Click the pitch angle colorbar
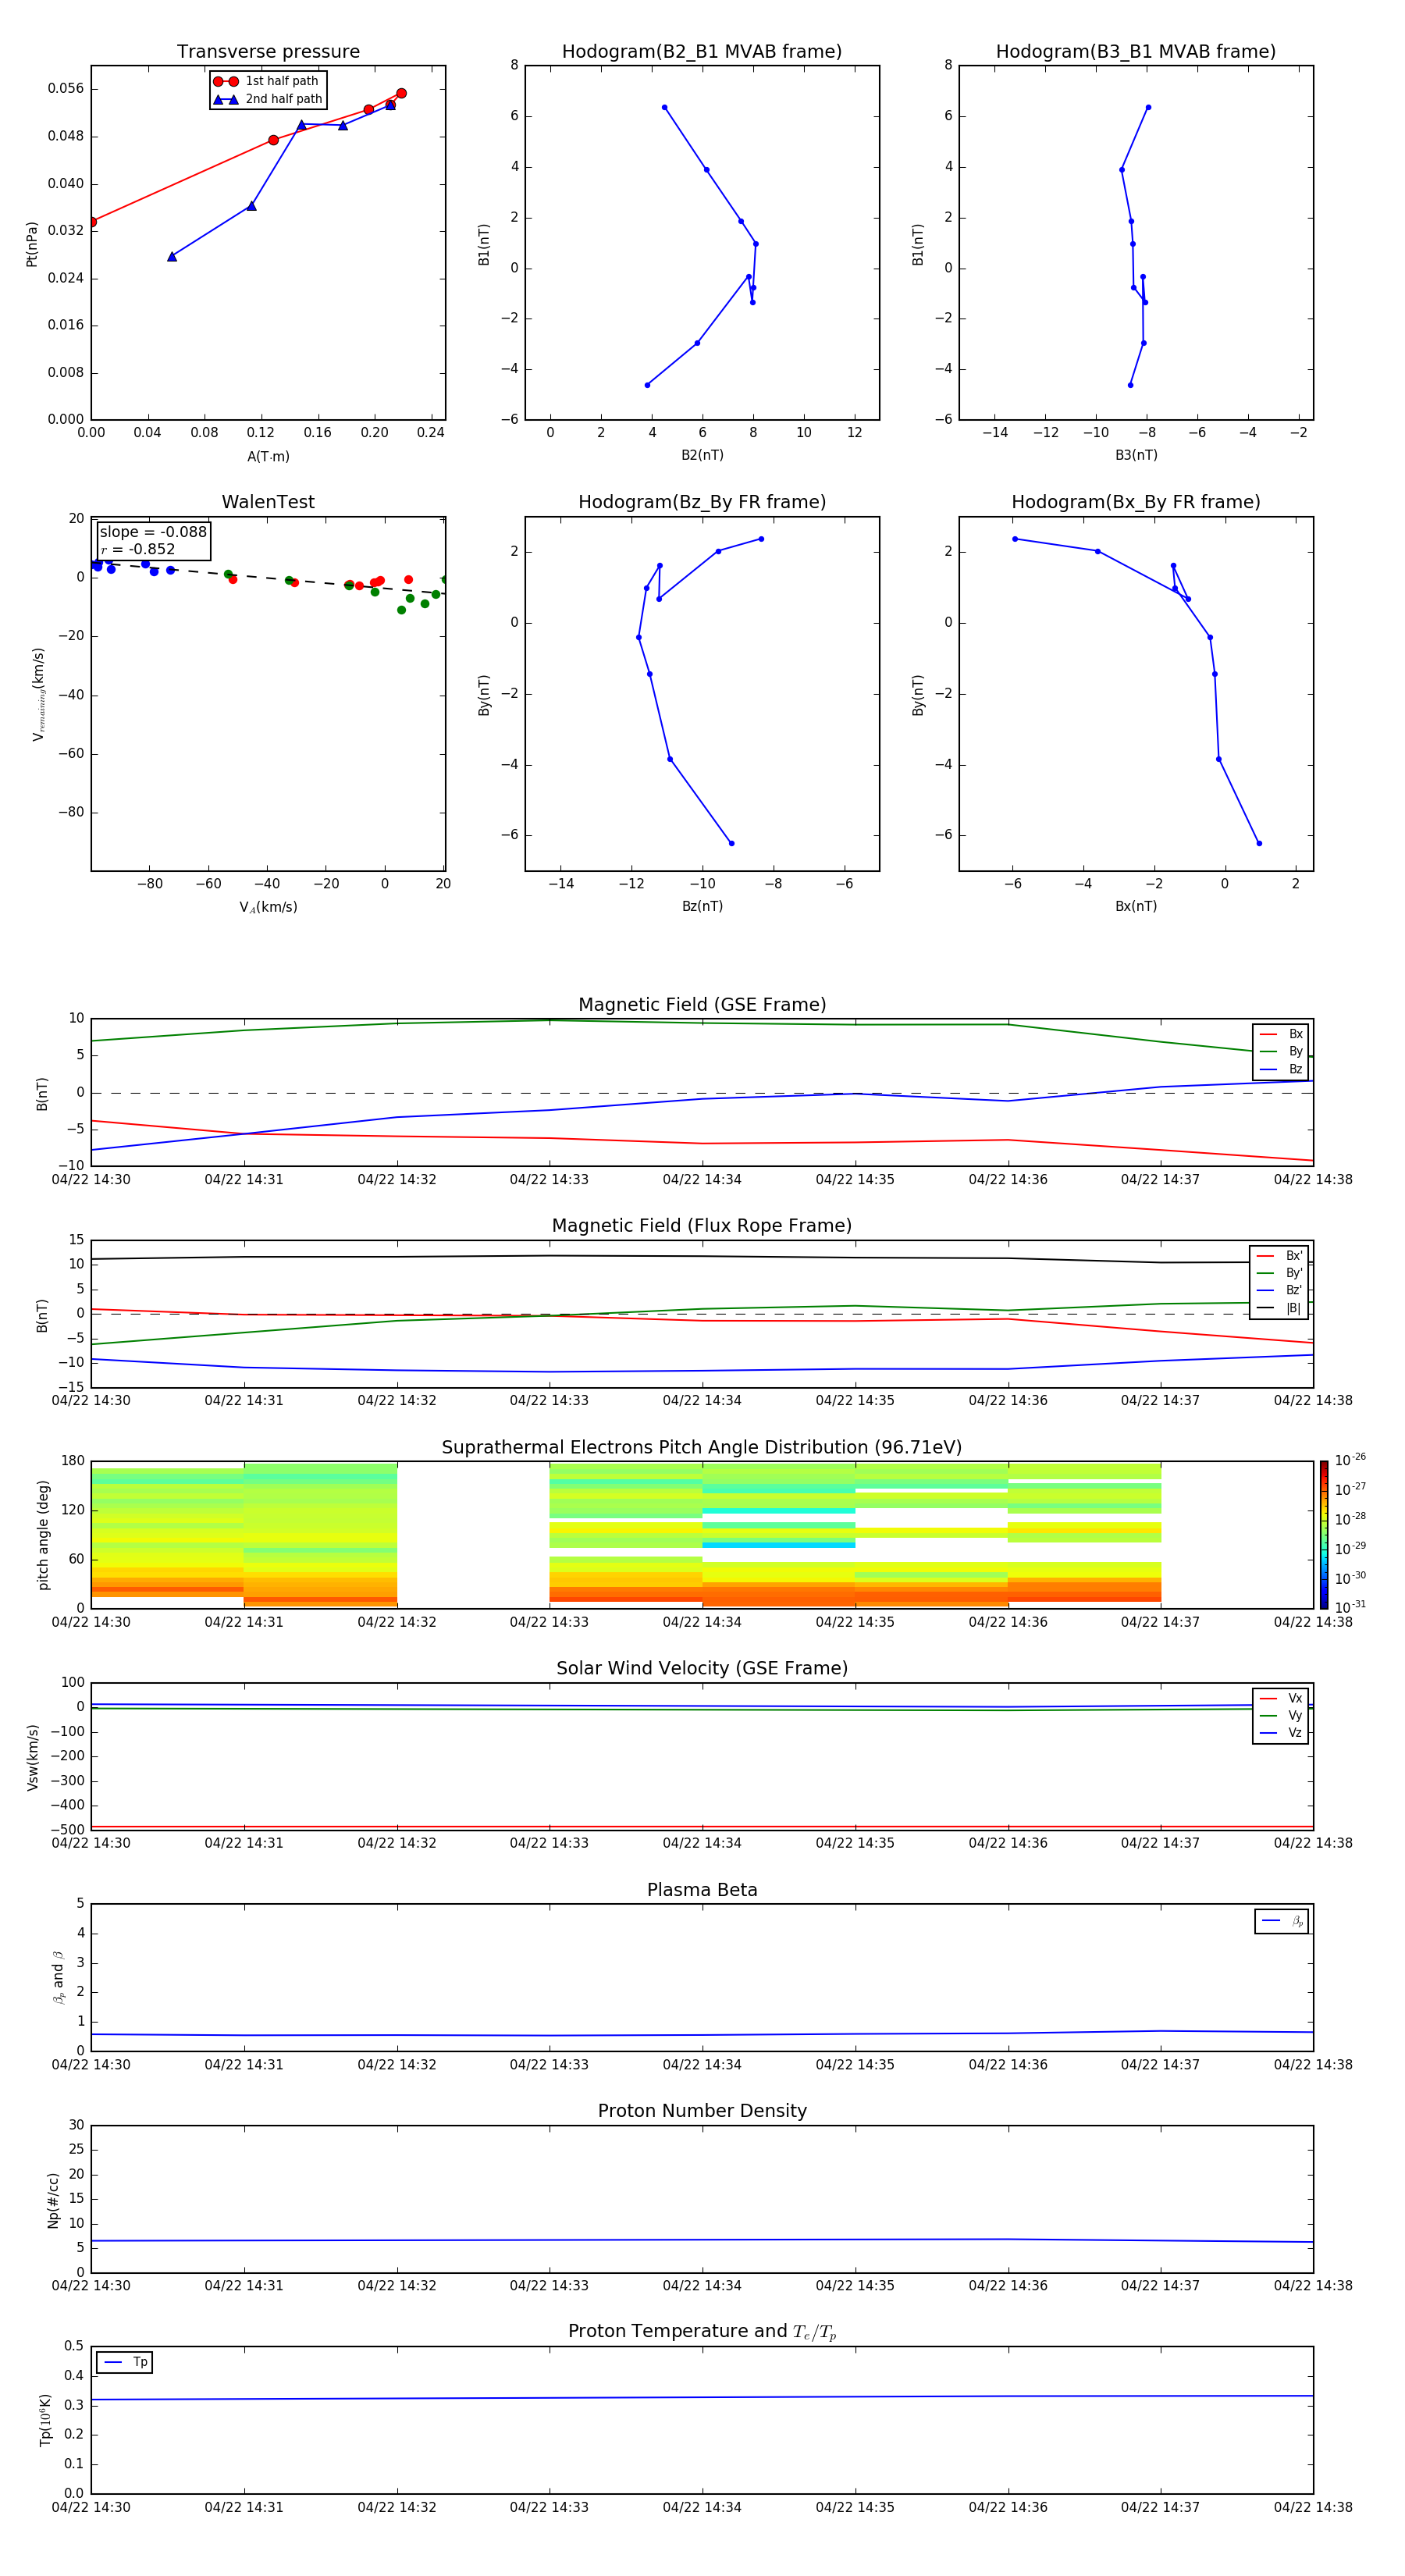The height and width of the screenshot is (2576, 1405). (1323, 1535)
